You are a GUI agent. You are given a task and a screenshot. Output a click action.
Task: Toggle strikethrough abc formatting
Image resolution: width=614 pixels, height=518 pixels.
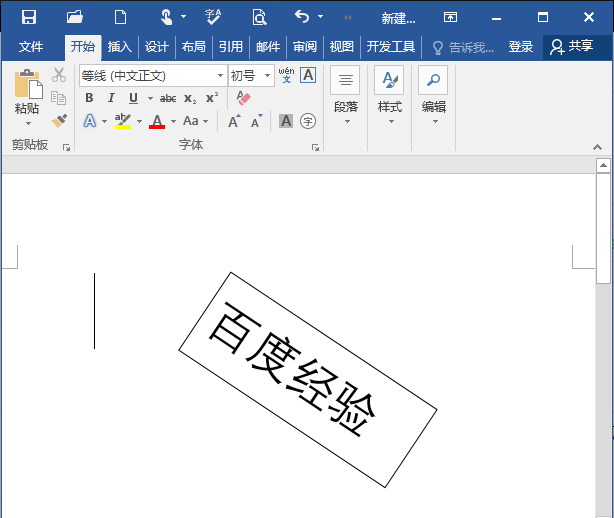pos(168,98)
